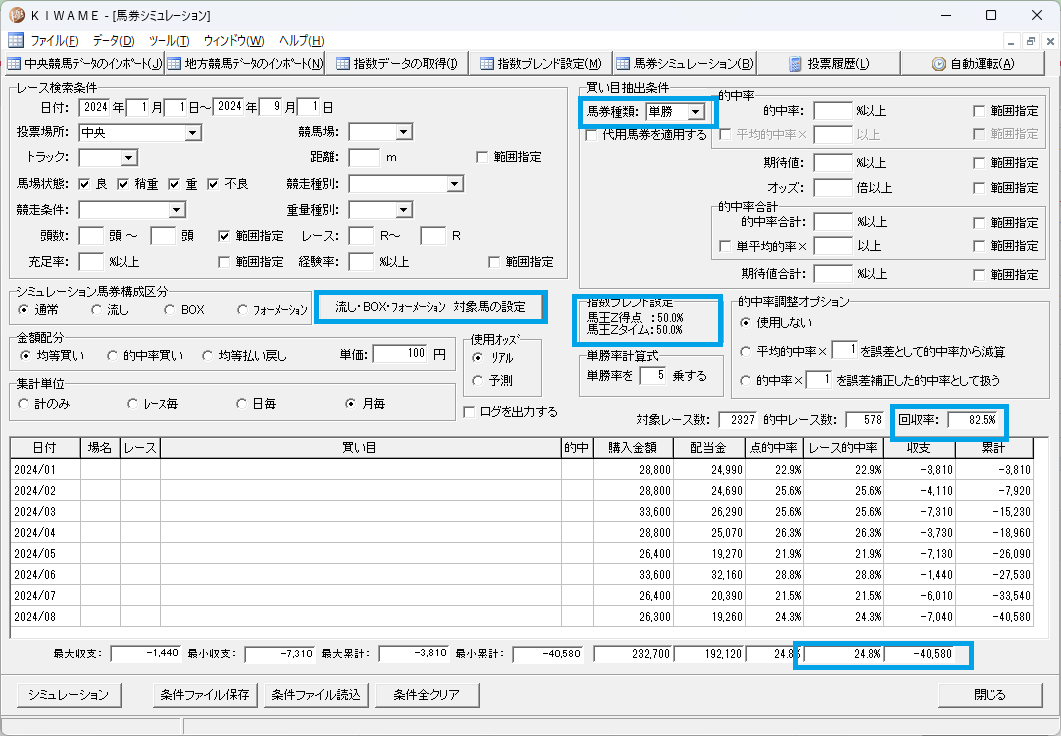Click the 購入金額 column header

[633, 448]
